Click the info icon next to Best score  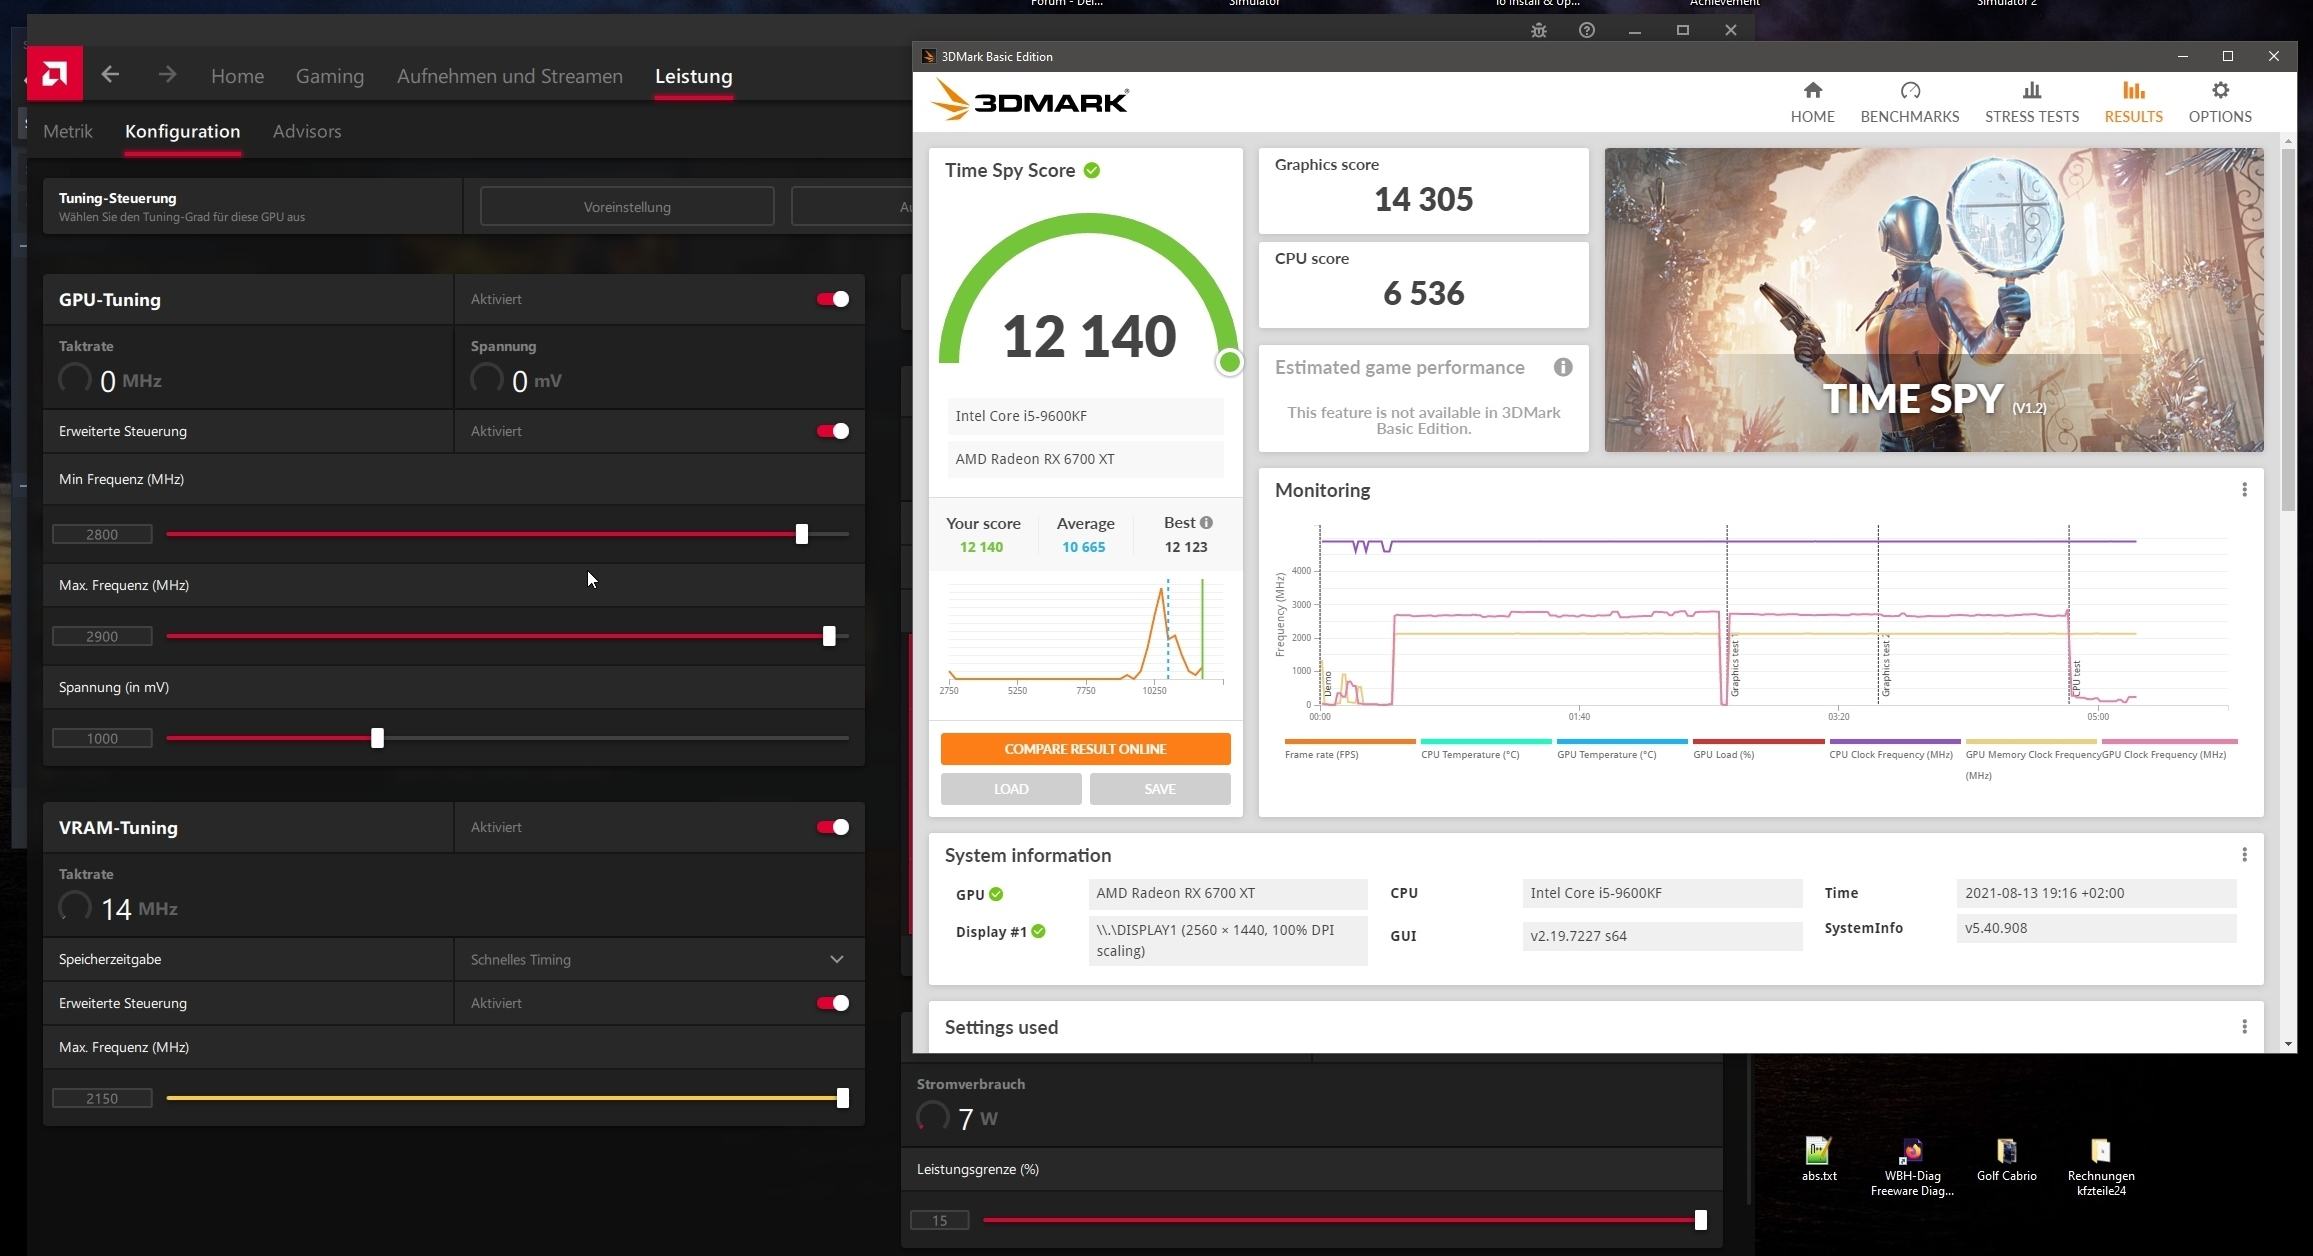click(1206, 522)
